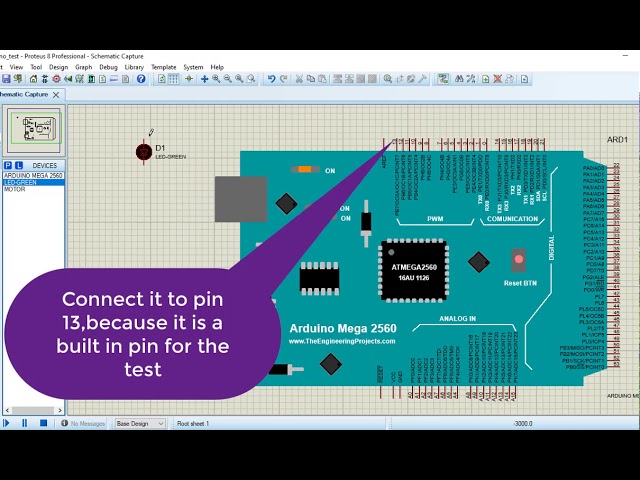640x480 pixels.
Task: Select the D1 green LED component
Action: pos(144,152)
